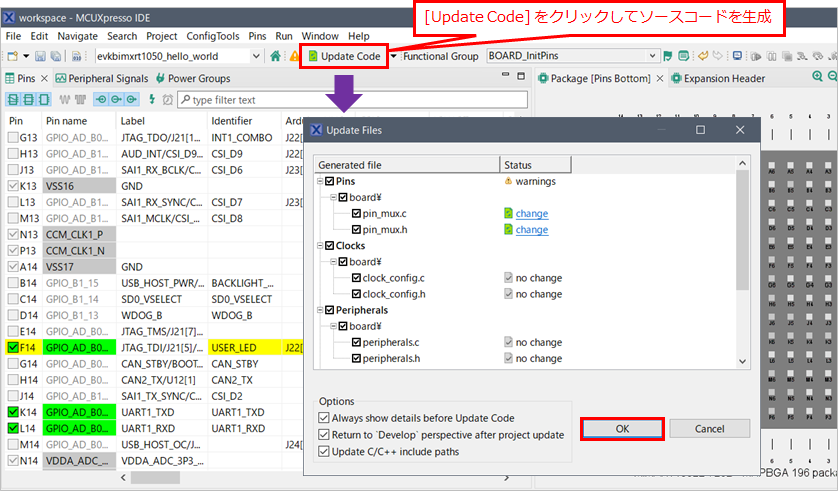
Task: Collapse board¥ folder under Pins
Action: pos(333,197)
